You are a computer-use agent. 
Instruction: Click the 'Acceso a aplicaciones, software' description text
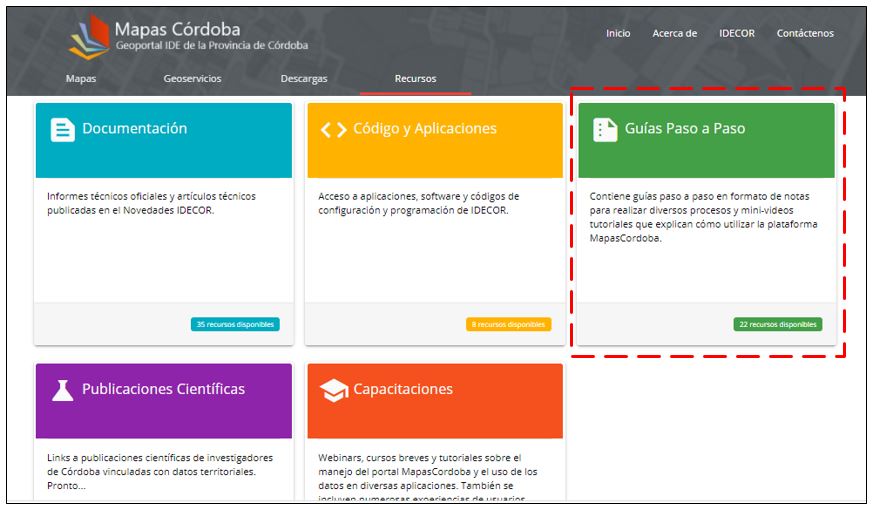click(419, 203)
